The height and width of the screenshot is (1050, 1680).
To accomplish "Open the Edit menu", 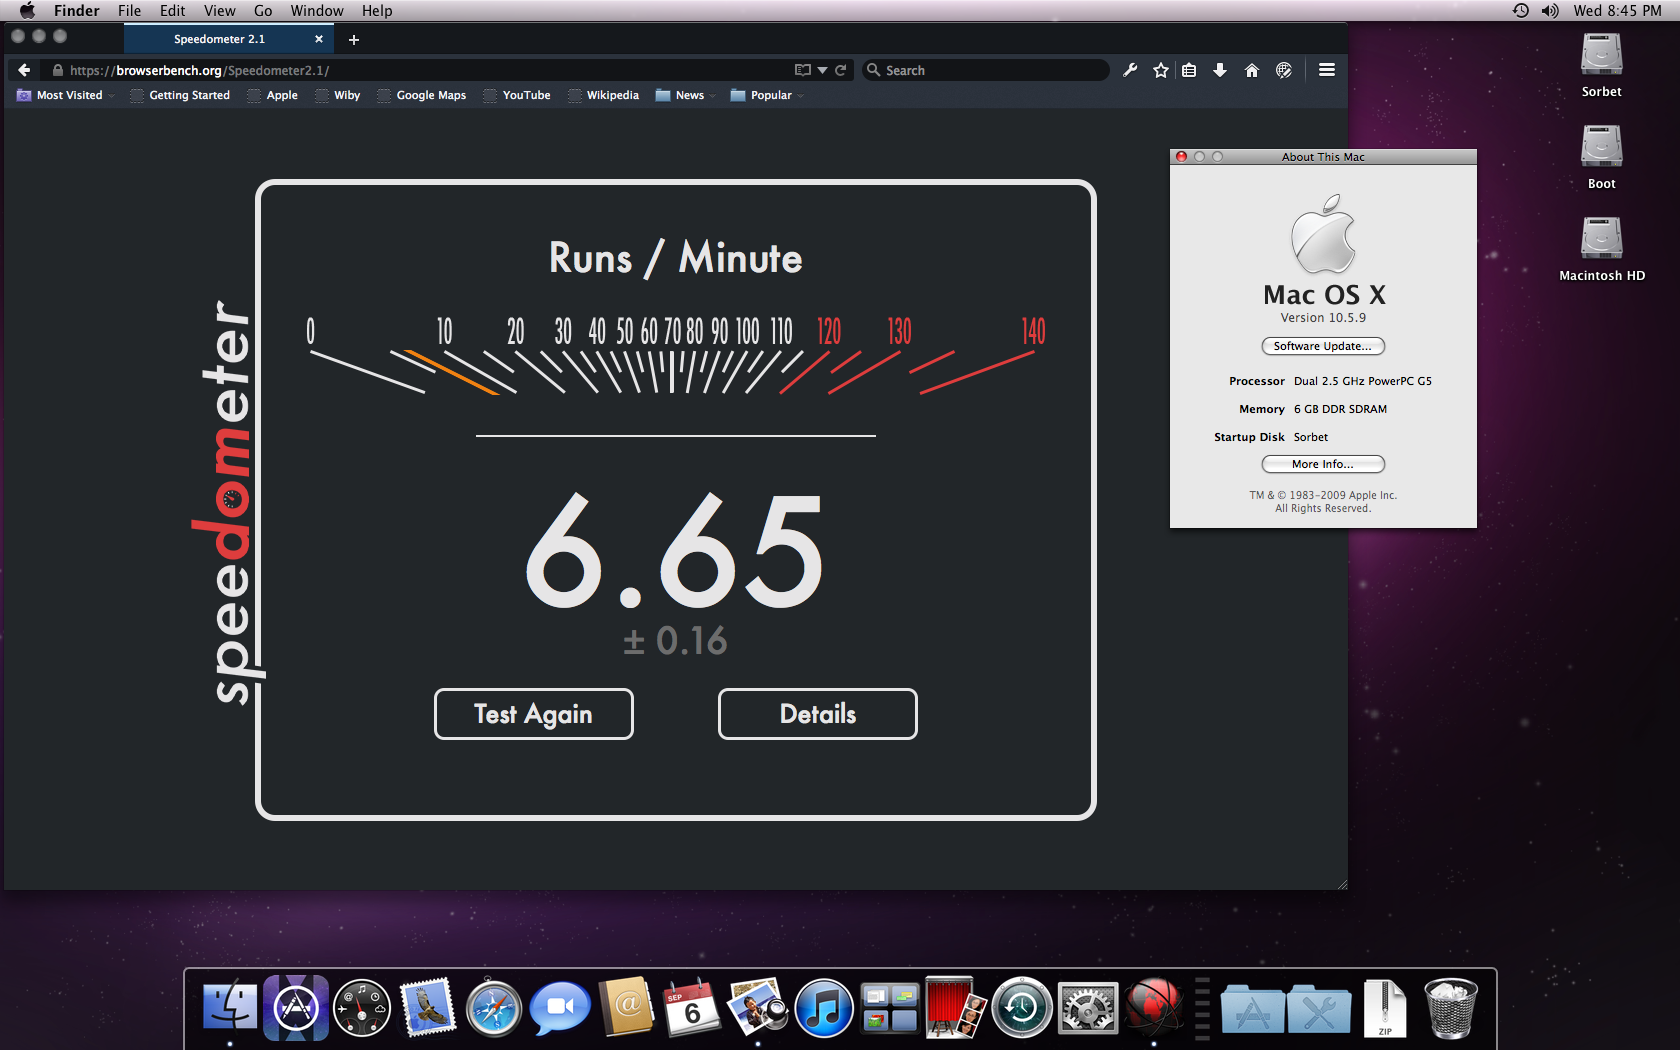I will (x=172, y=11).
